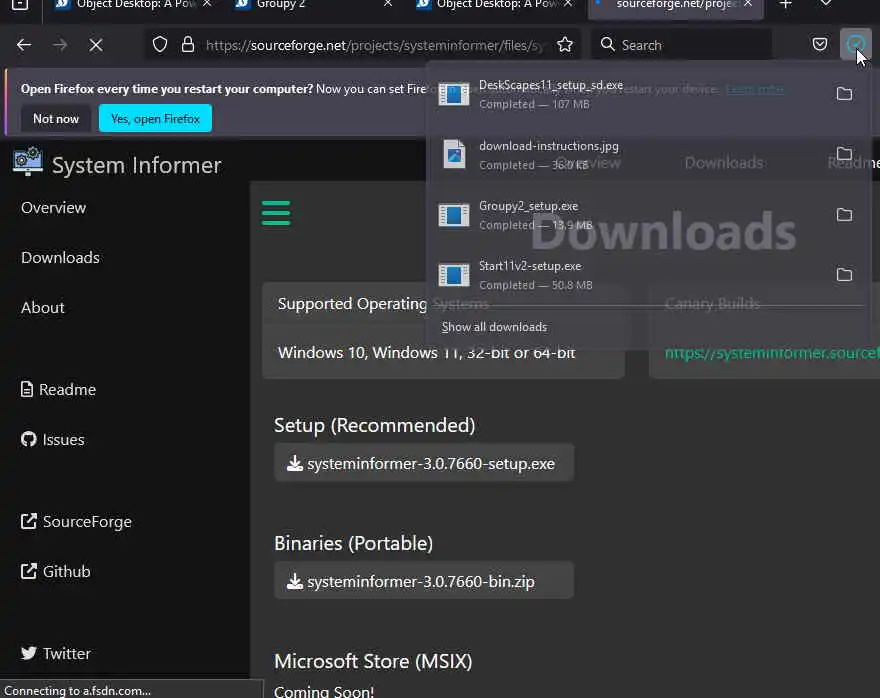880x698 pixels.
Task: Open the Github external link
Action: [x=56, y=572]
